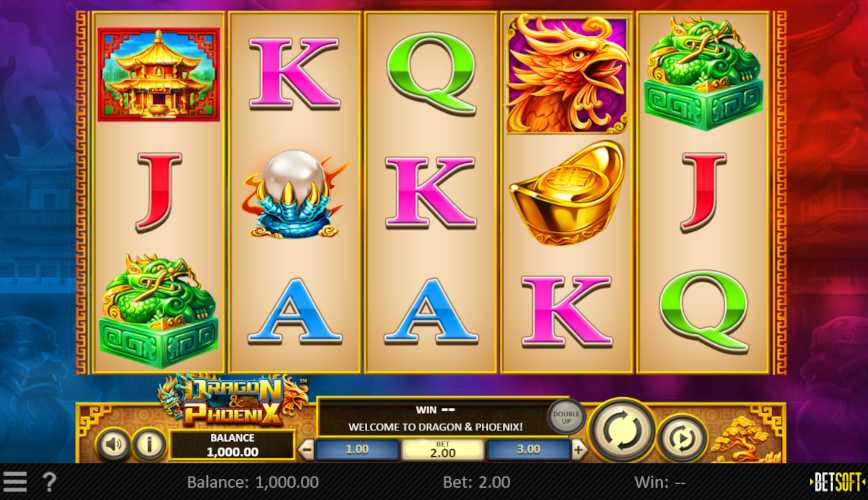Open the hamburger menu in bottom bar
The image size is (868, 500).
coord(14,482)
